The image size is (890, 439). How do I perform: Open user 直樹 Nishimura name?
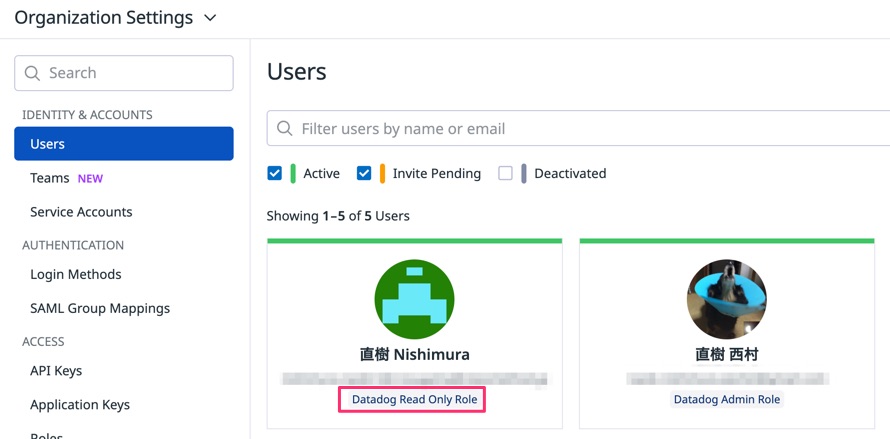pos(414,355)
